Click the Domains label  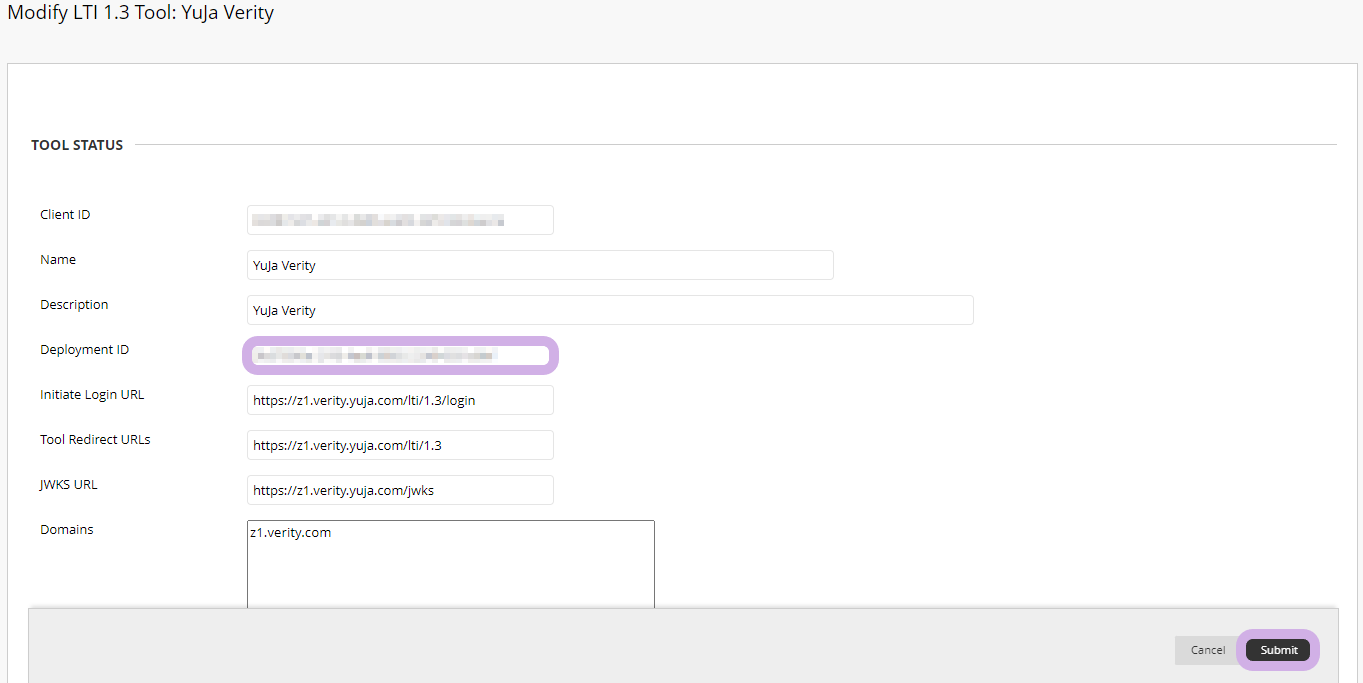pos(67,530)
